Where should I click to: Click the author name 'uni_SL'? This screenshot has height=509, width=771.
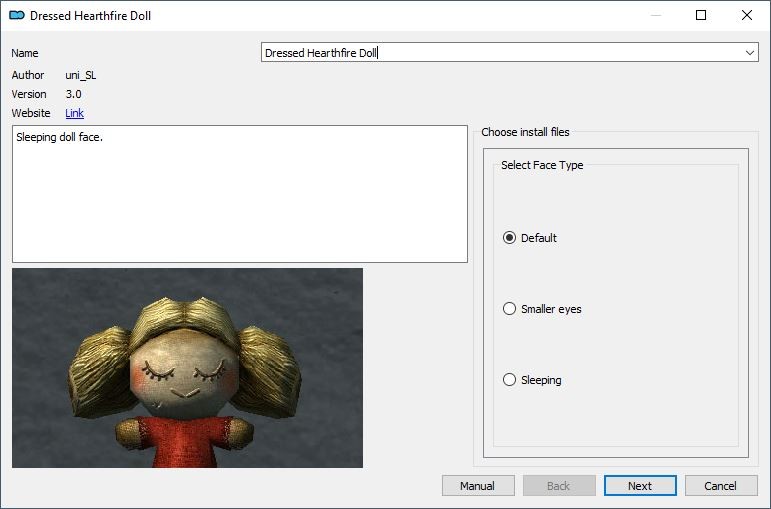click(x=81, y=75)
